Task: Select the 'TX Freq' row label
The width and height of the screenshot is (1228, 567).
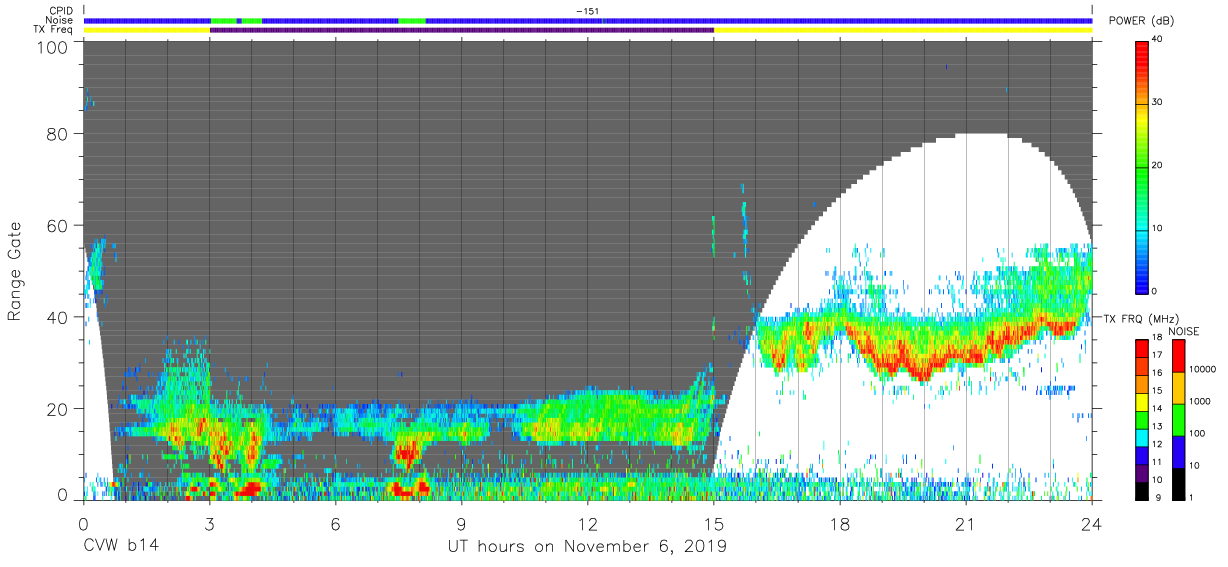Action: (54, 29)
